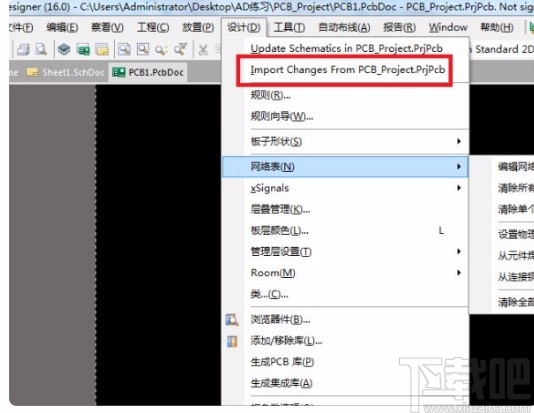Click the yellow schematic sheet toolbar icon
534x413 pixels.
[102, 50]
